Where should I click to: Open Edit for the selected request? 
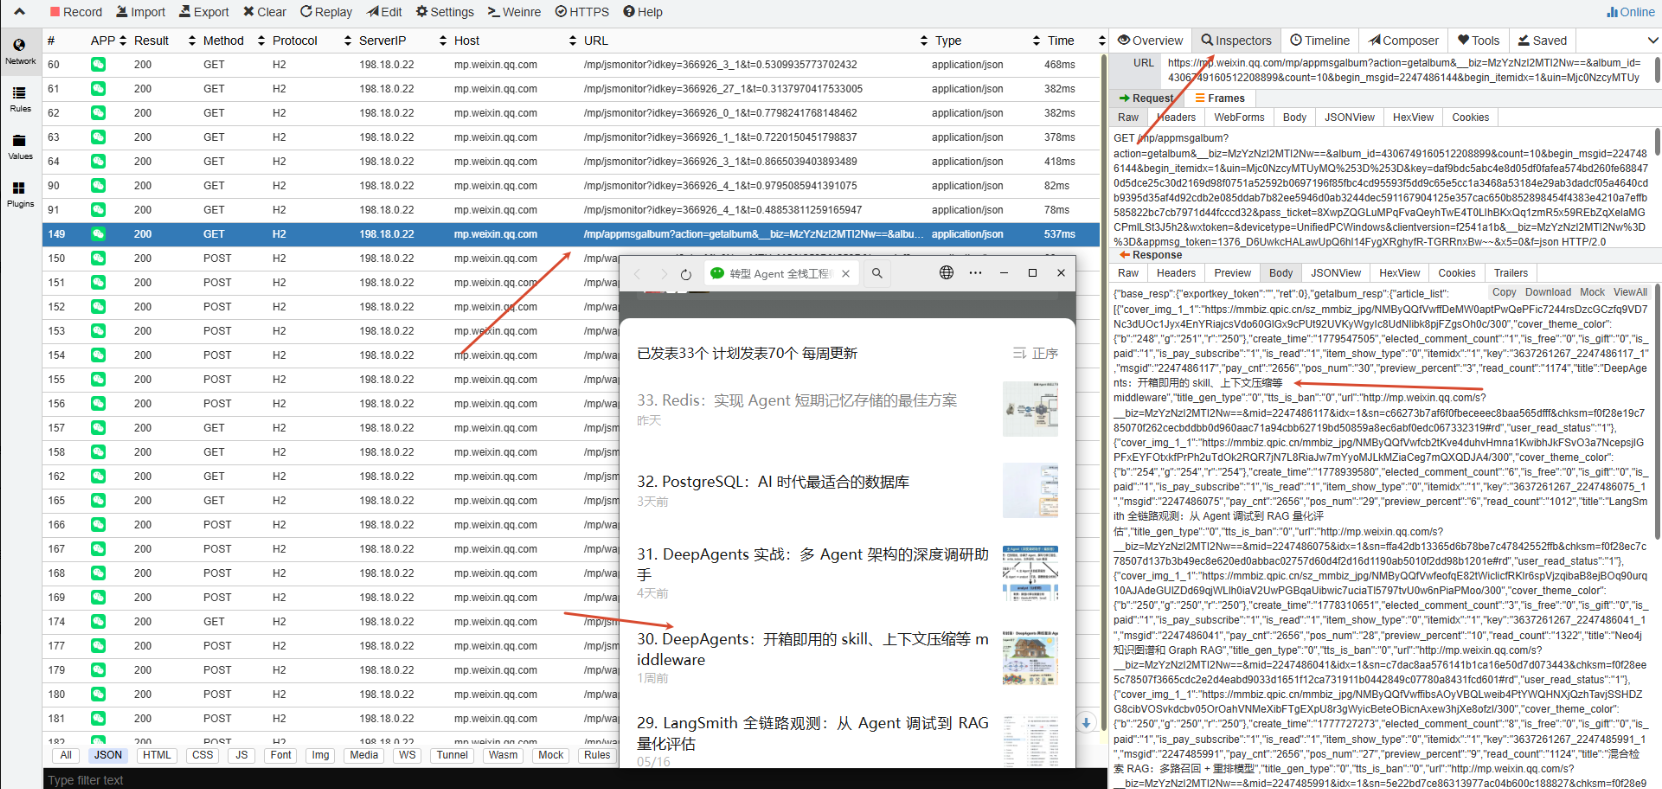(384, 12)
